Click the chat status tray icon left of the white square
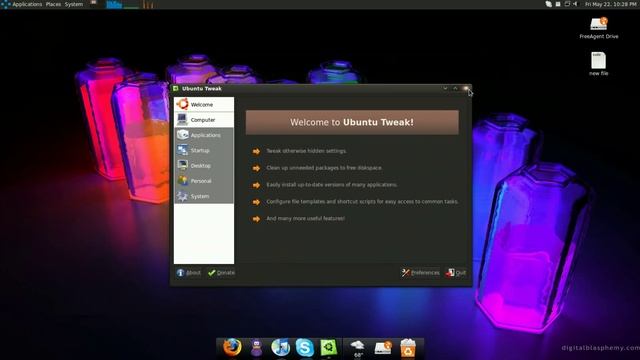 click(549, 4)
